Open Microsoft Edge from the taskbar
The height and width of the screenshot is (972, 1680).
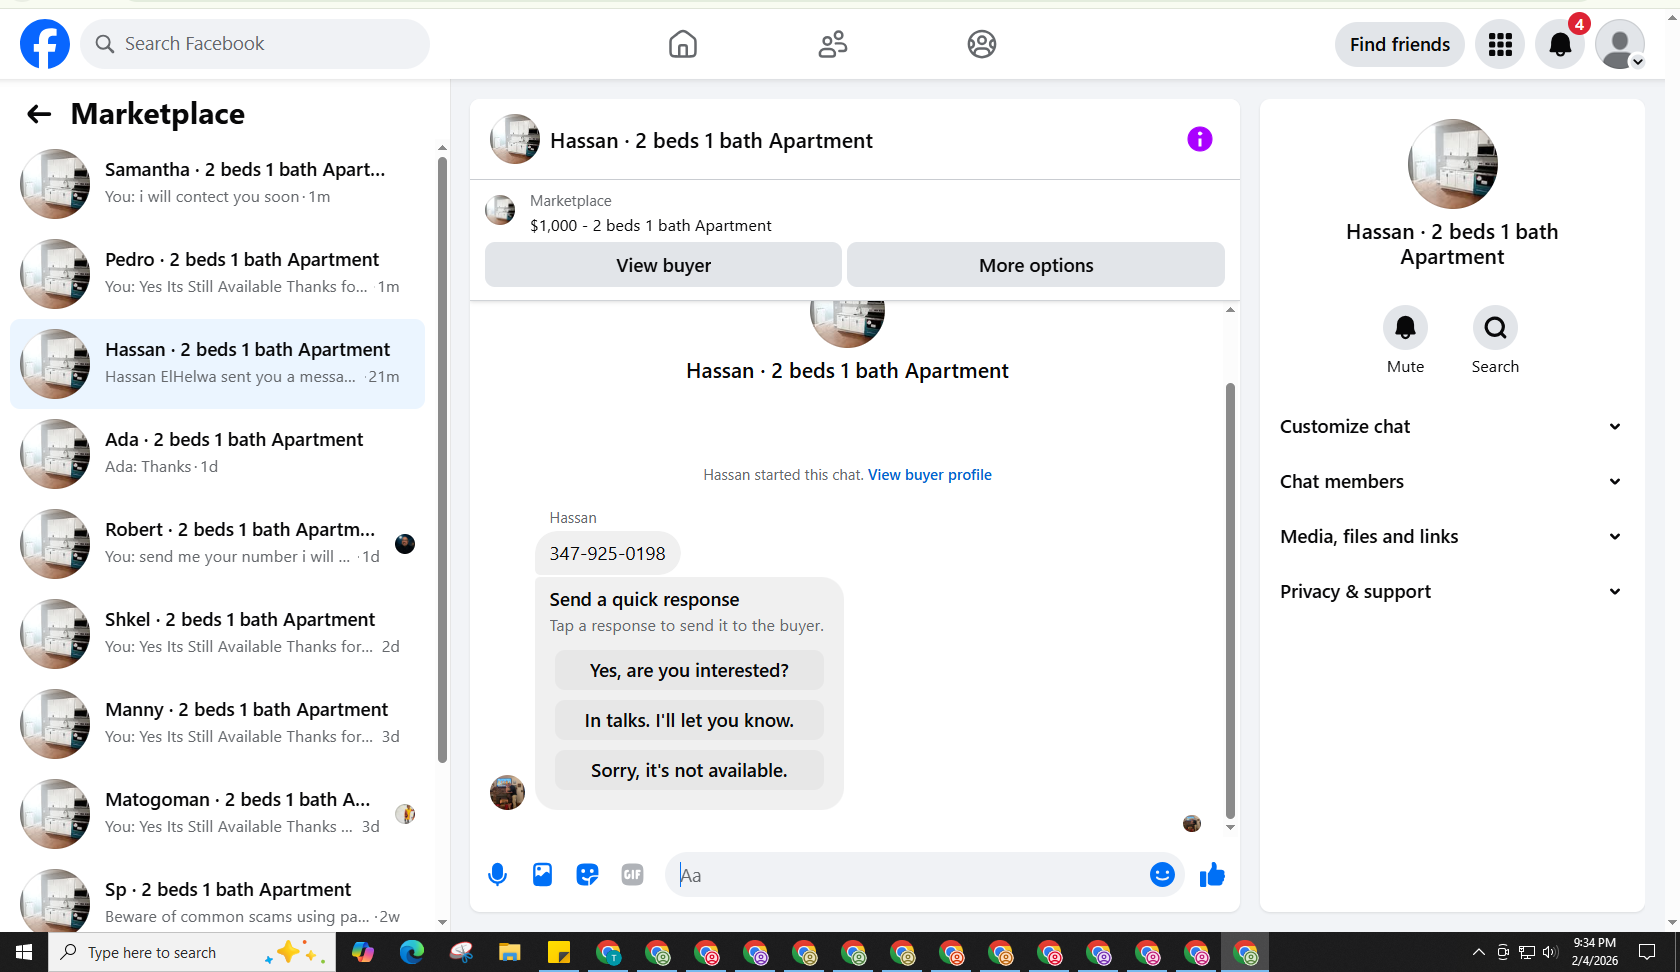click(x=412, y=952)
